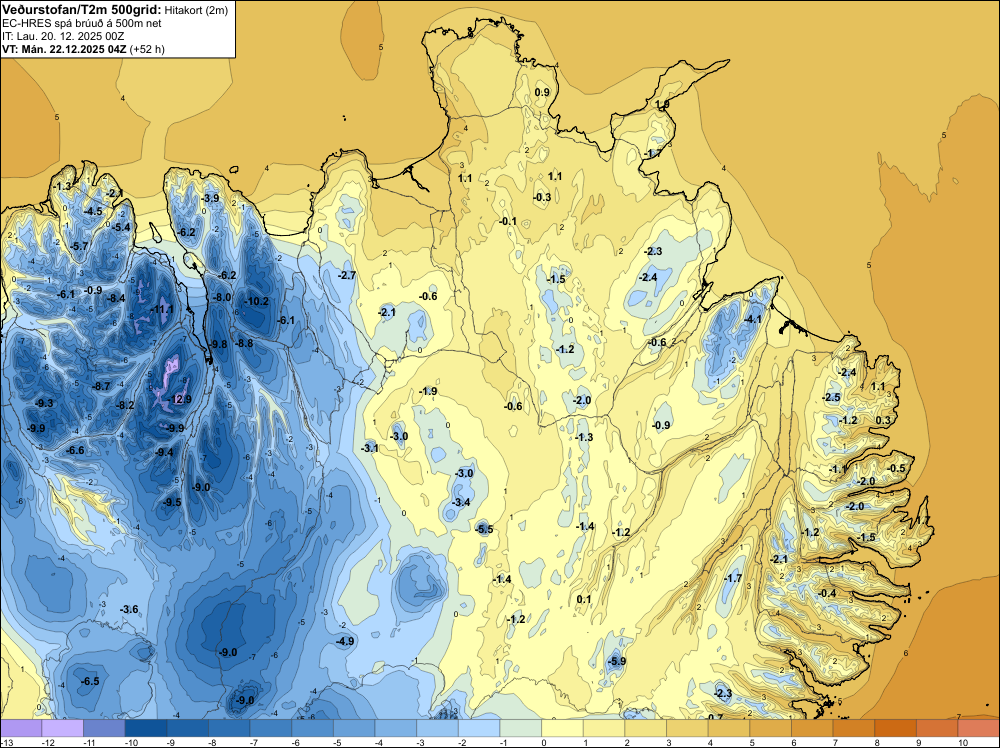The width and height of the screenshot is (1000, 748).
Task: Click the EC-HRES spá brúuð á 500m net line
Action: (x=82, y=24)
